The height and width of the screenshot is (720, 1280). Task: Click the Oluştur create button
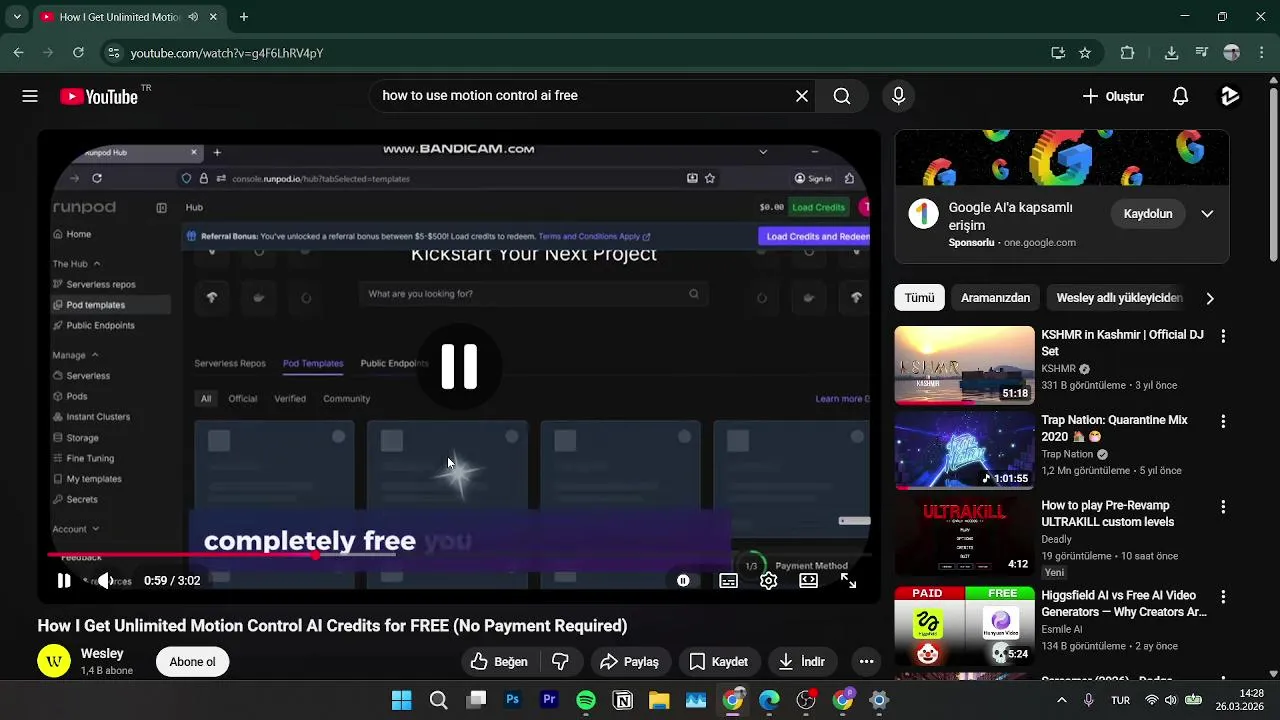(1113, 96)
